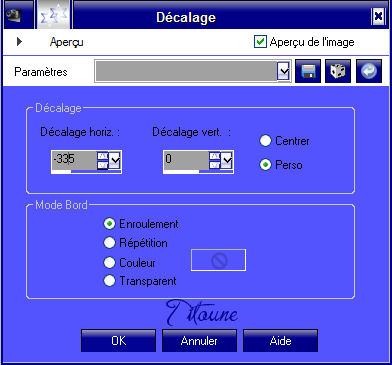Image resolution: width=392 pixels, height=365 pixels.
Task: Click the Décalage horiz. value field
Action: click(x=74, y=160)
